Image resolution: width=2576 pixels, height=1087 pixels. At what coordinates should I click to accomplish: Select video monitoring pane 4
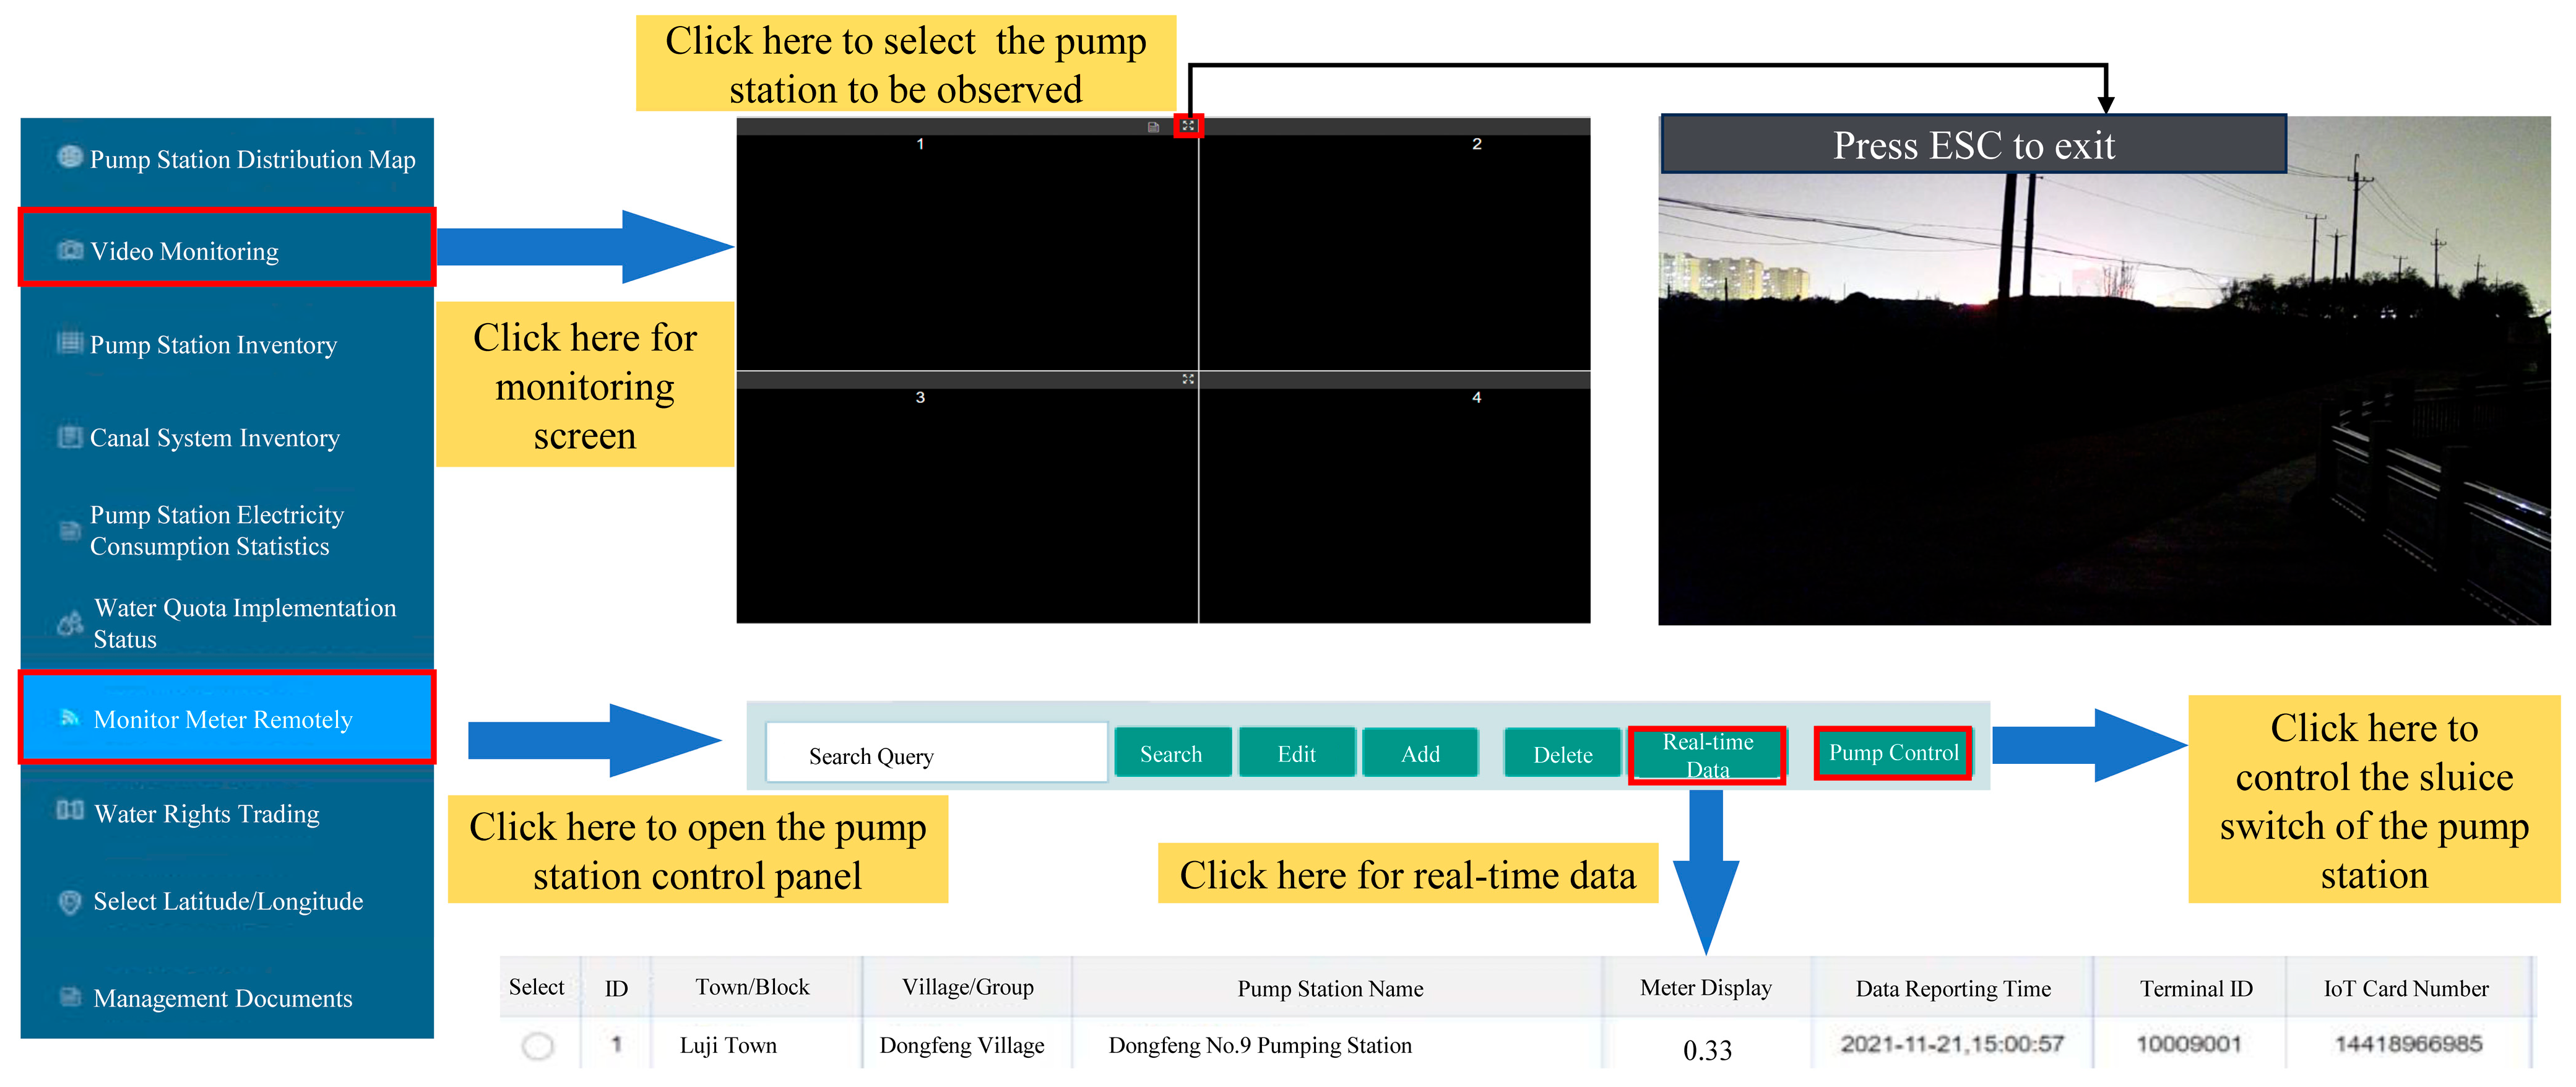click(1394, 505)
